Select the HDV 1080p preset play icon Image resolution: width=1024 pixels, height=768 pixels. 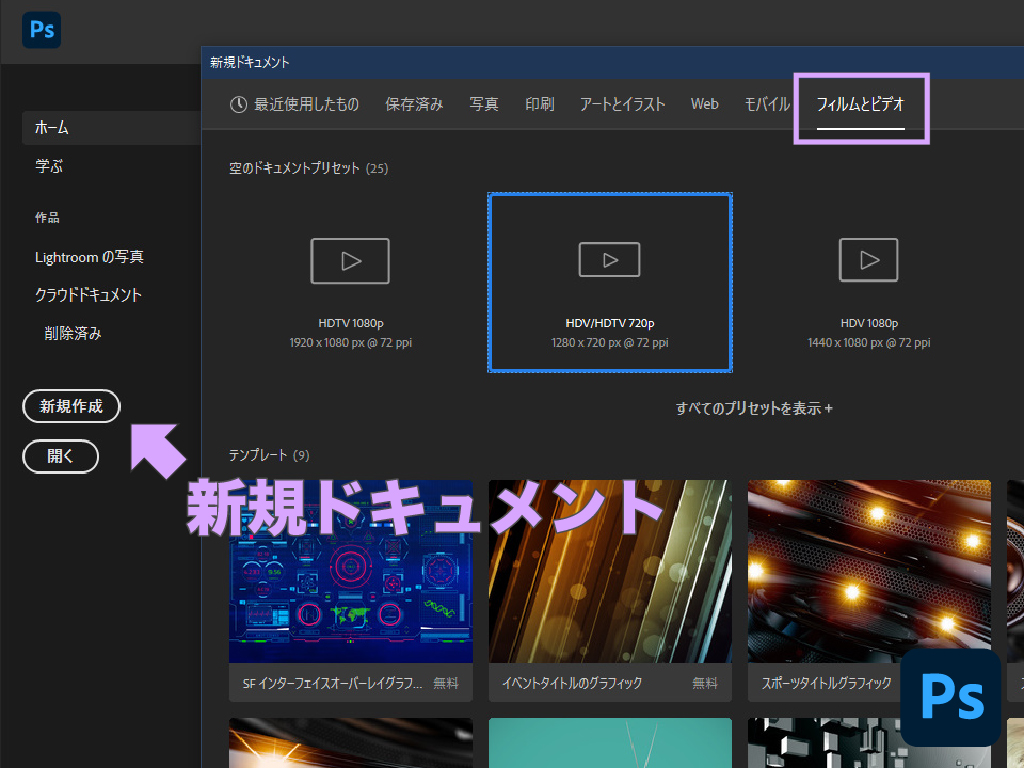pyautogui.click(x=868, y=260)
